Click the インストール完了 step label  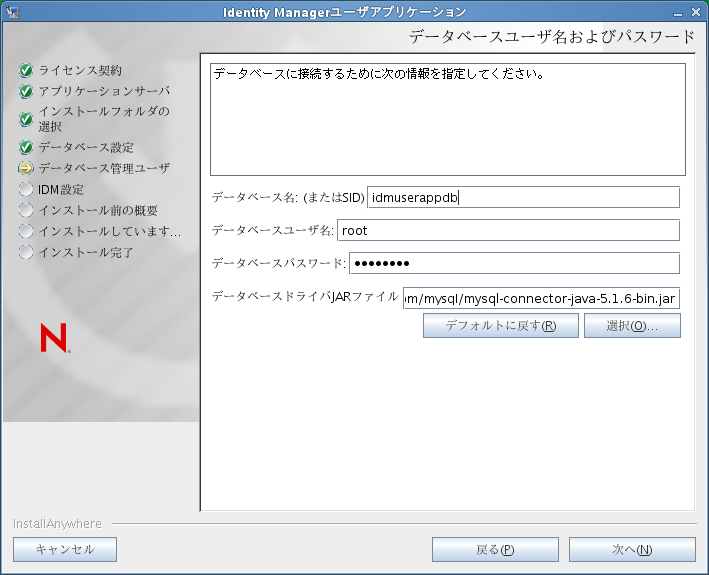point(86,252)
